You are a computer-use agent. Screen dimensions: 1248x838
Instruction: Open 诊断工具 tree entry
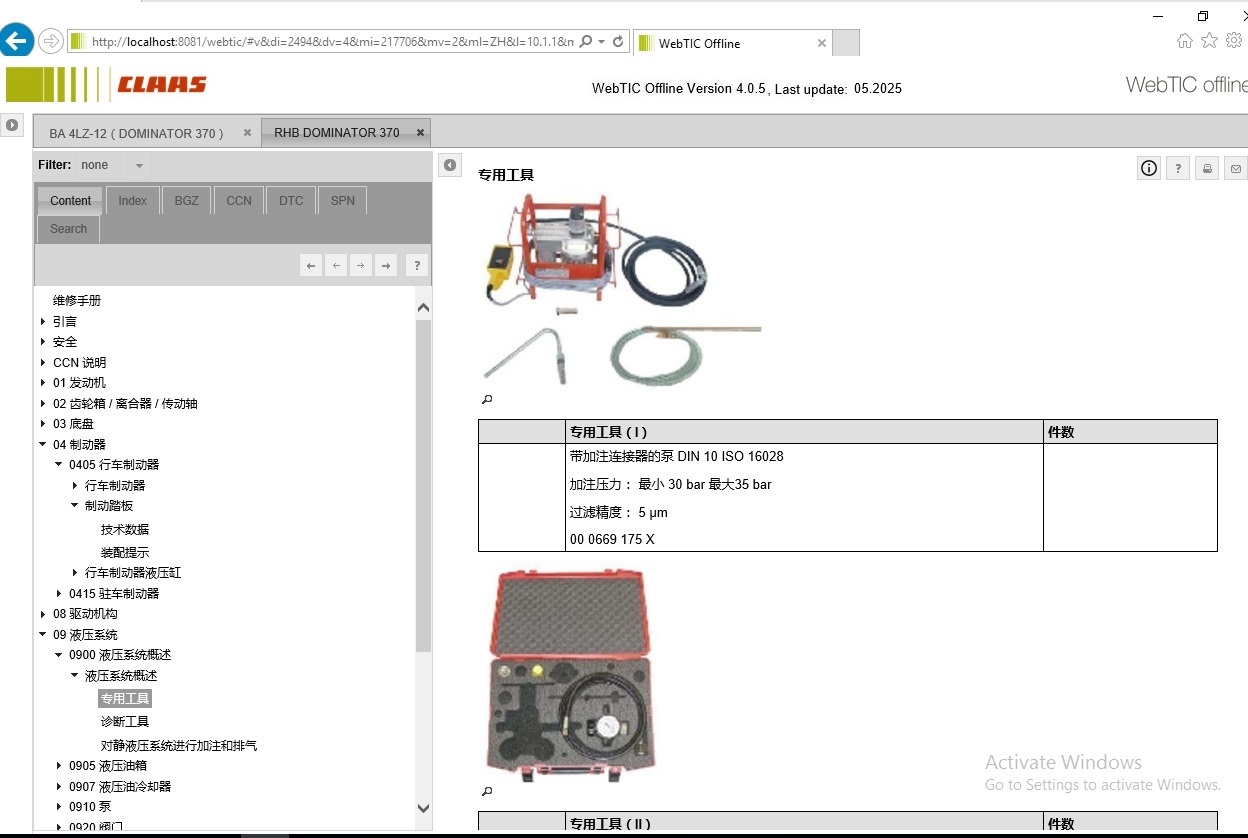[125, 722]
